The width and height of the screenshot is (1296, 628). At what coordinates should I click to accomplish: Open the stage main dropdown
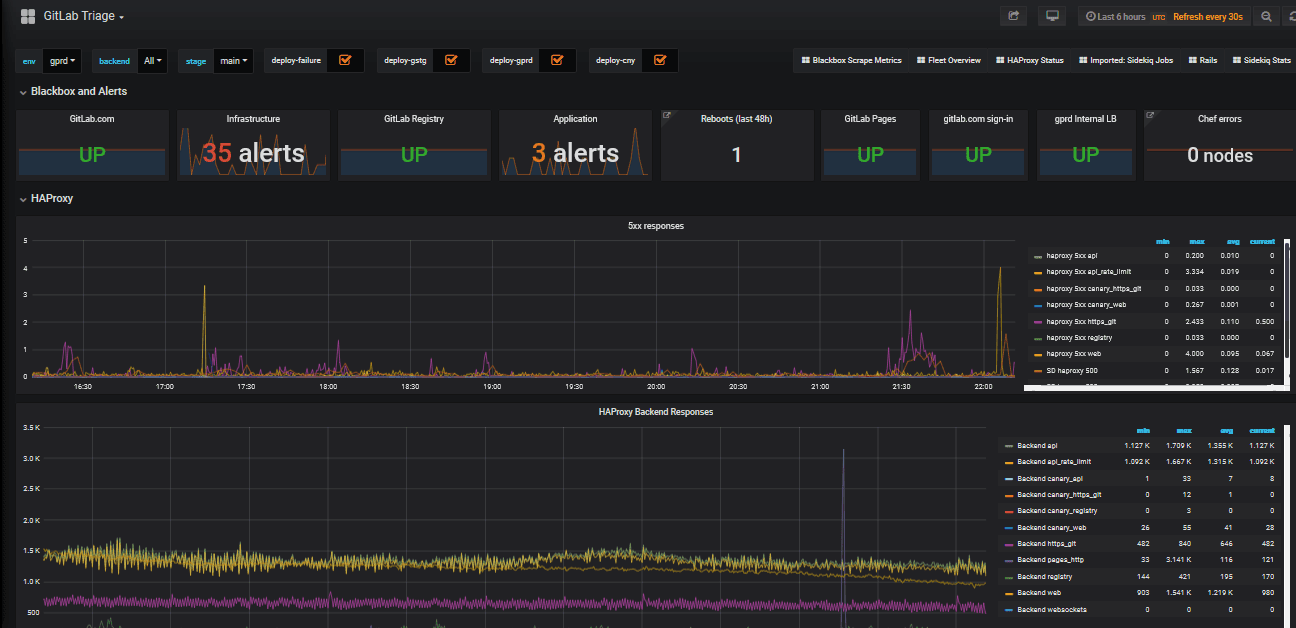(x=232, y=60)
